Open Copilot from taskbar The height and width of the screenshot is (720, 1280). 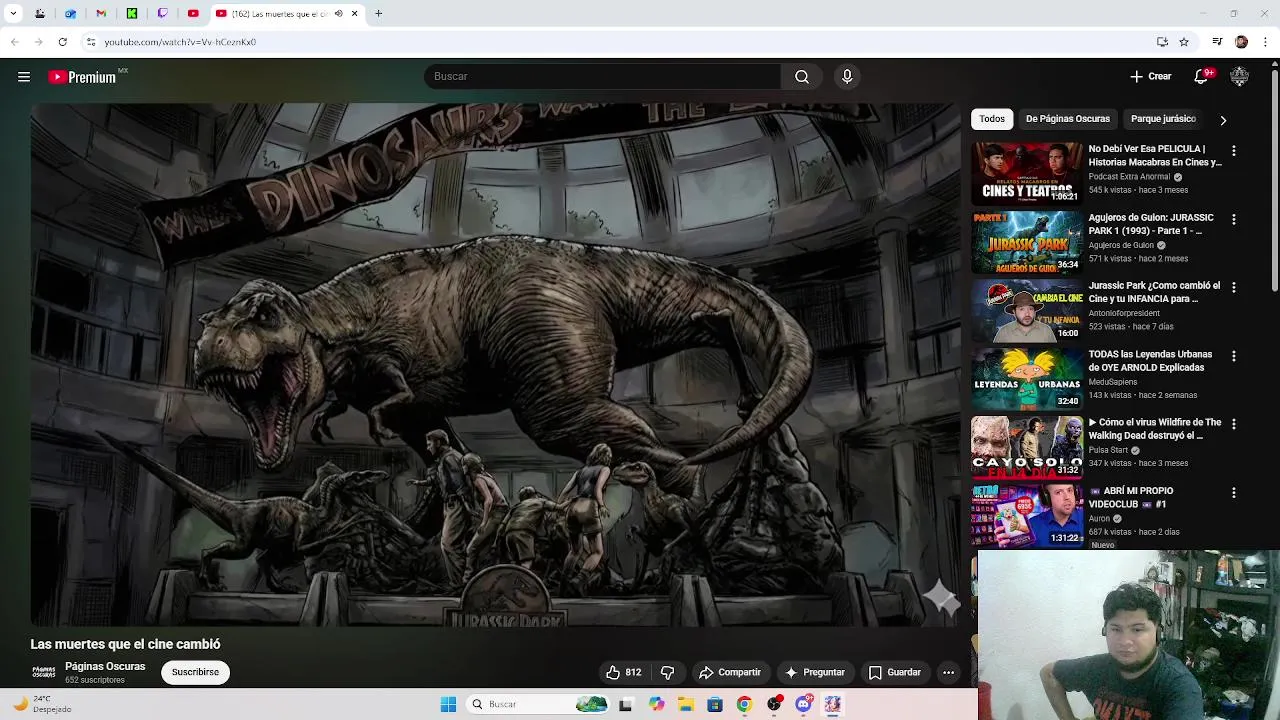tap(656, 704)
